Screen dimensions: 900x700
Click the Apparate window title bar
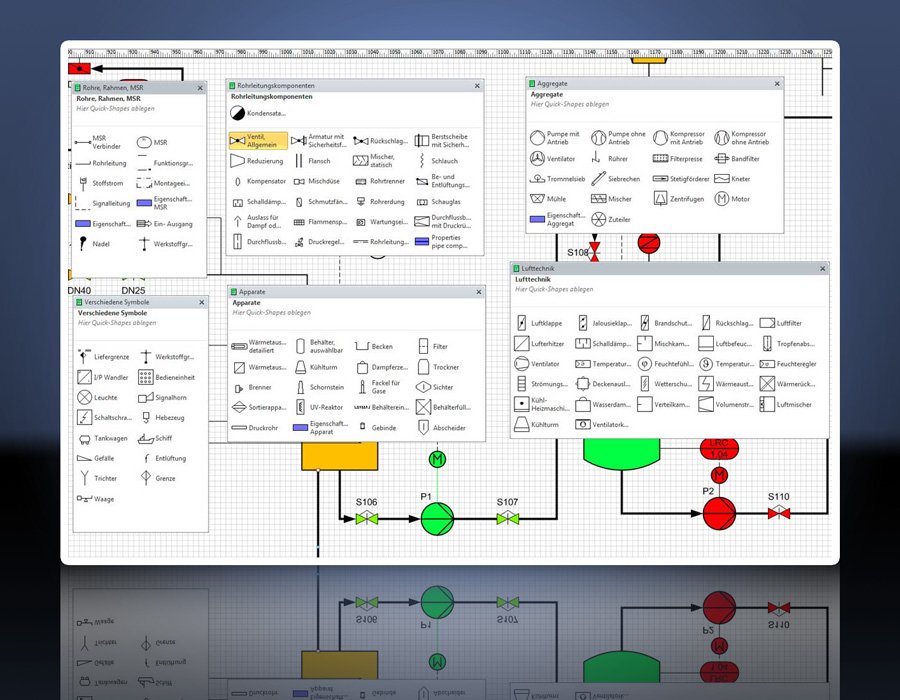click(356, 292)
